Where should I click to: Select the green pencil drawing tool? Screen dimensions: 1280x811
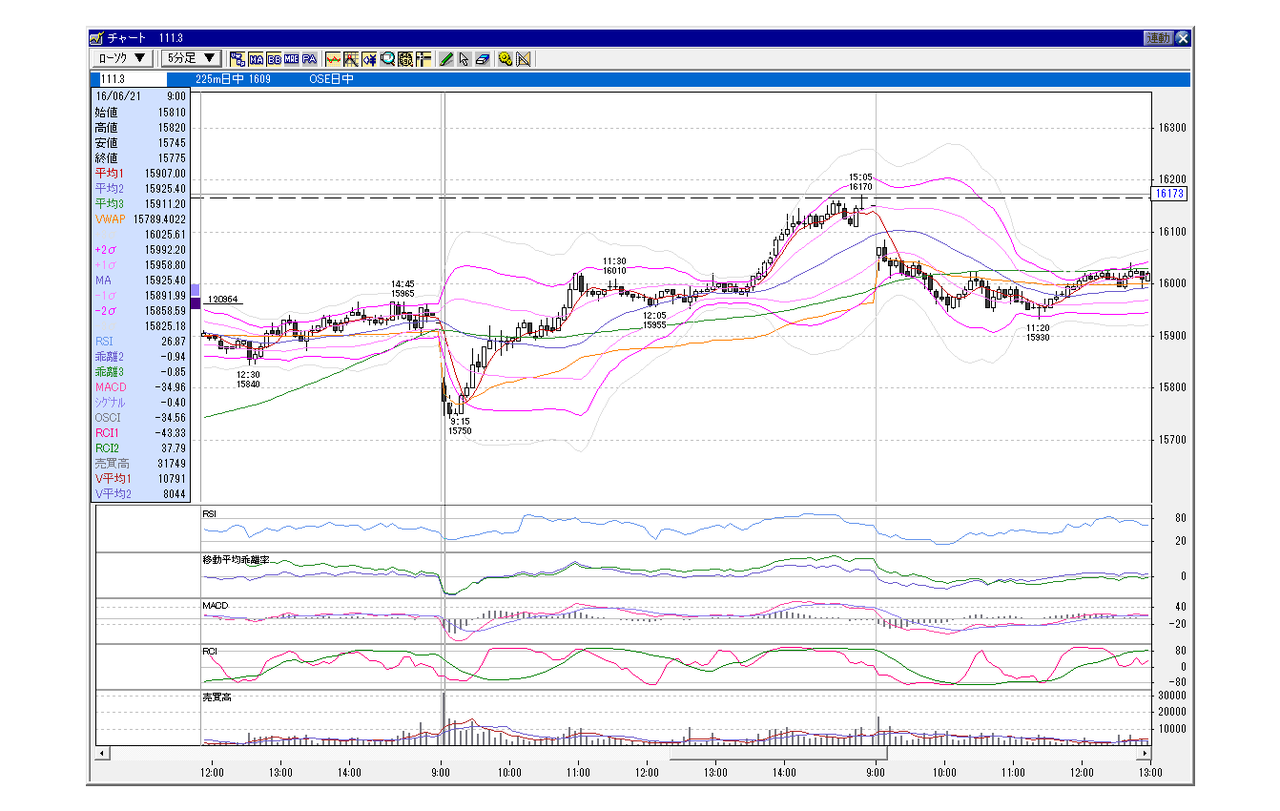pos(447,59)
